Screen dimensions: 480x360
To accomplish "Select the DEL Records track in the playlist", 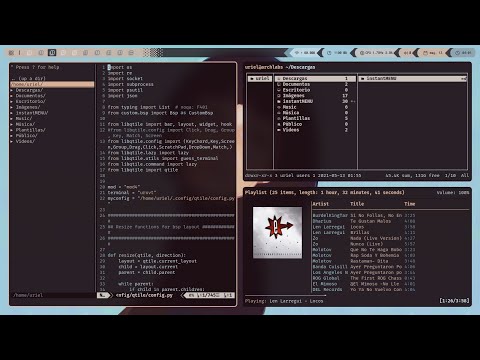I will pos(364,289).
